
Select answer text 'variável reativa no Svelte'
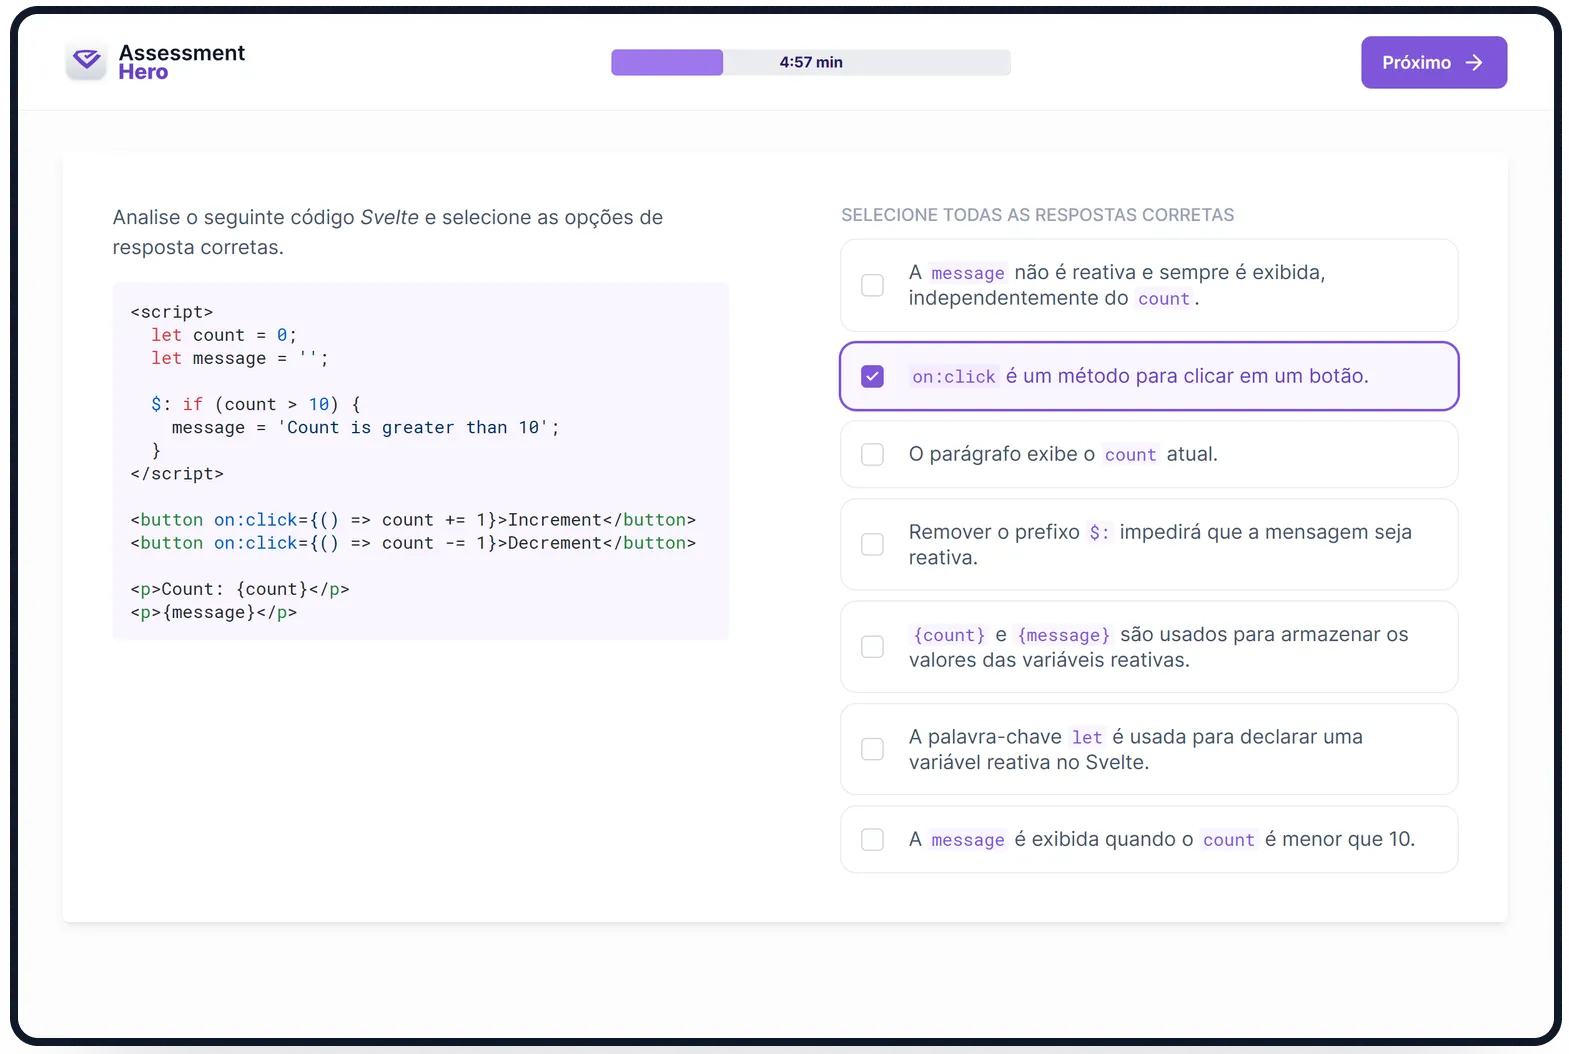[x=1029, y=762]
